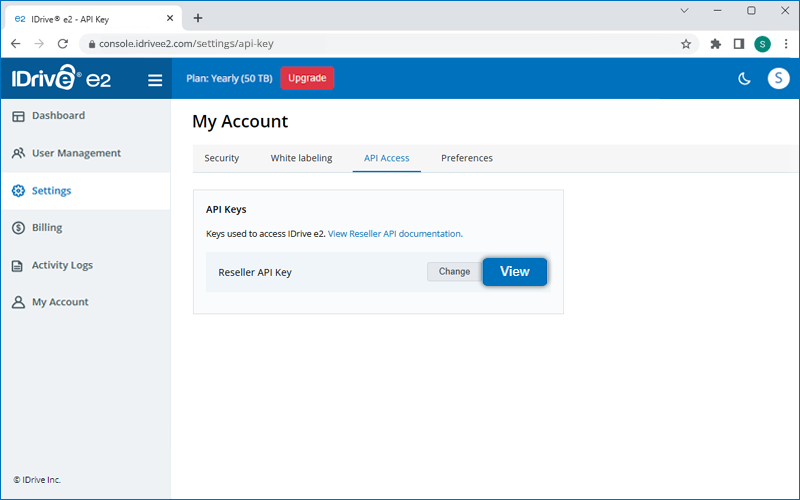Click the Settings gear icon in sidebar
The image size is (800, 500).
pyautogui.click(x=18, y=191)
